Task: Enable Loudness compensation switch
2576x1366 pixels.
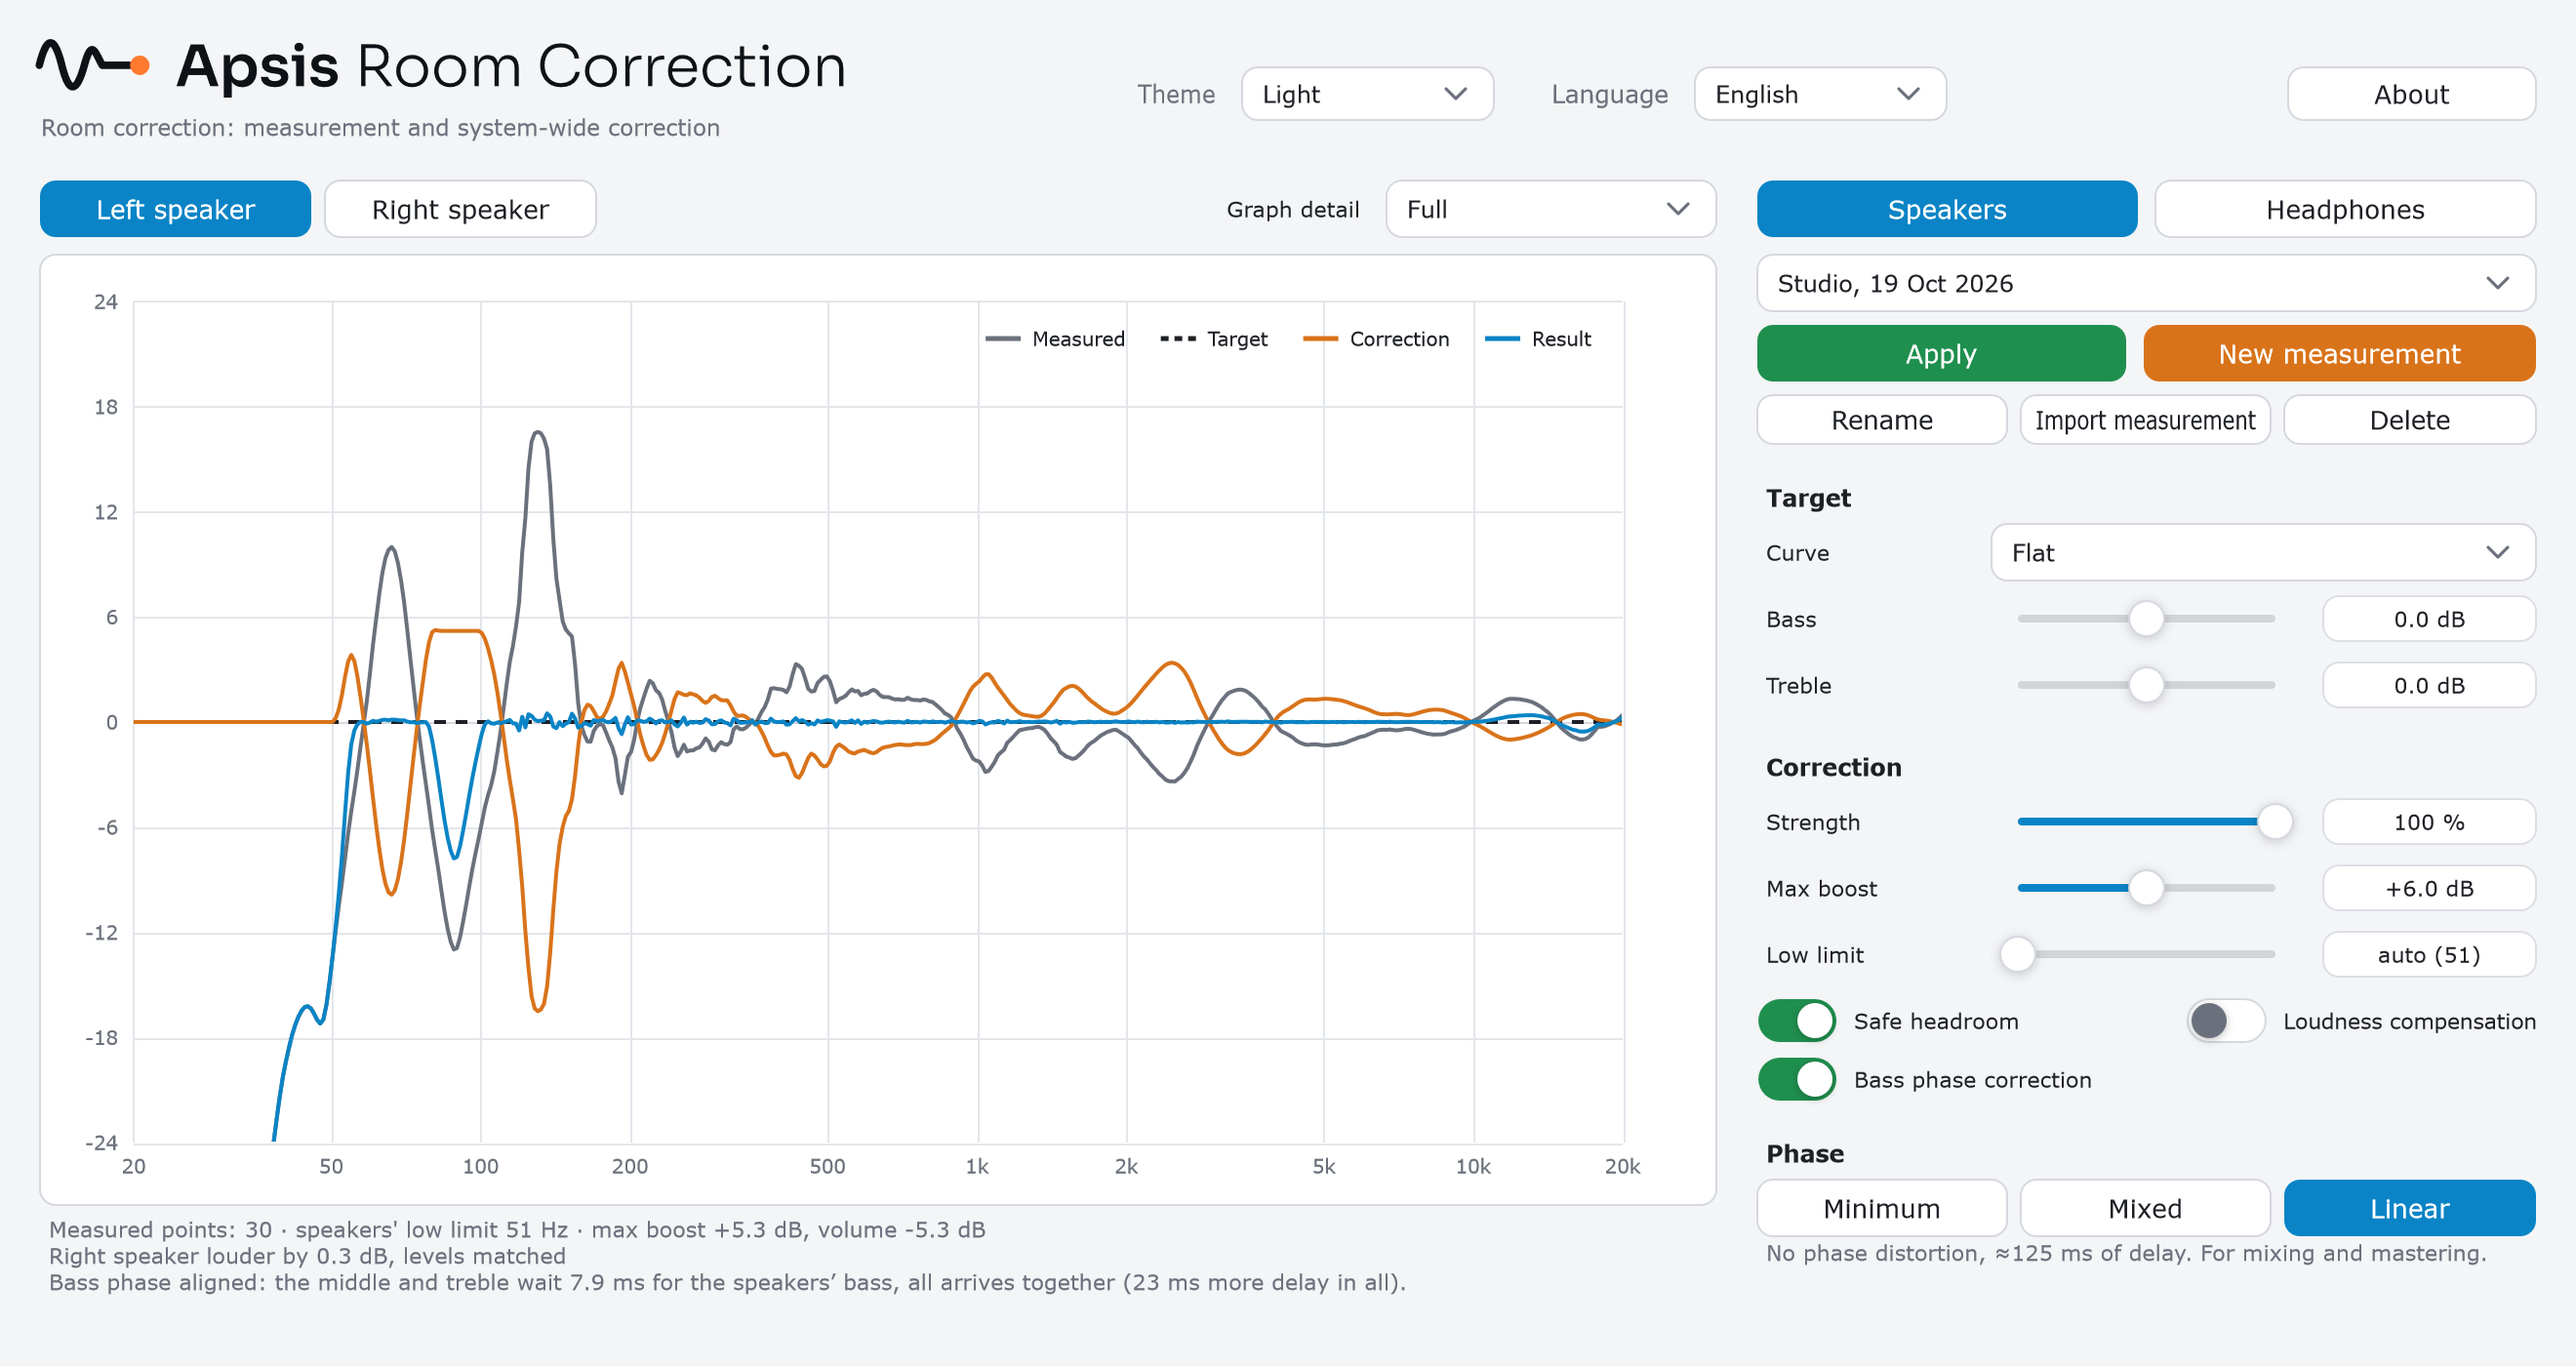Action: (2225, 1021)
